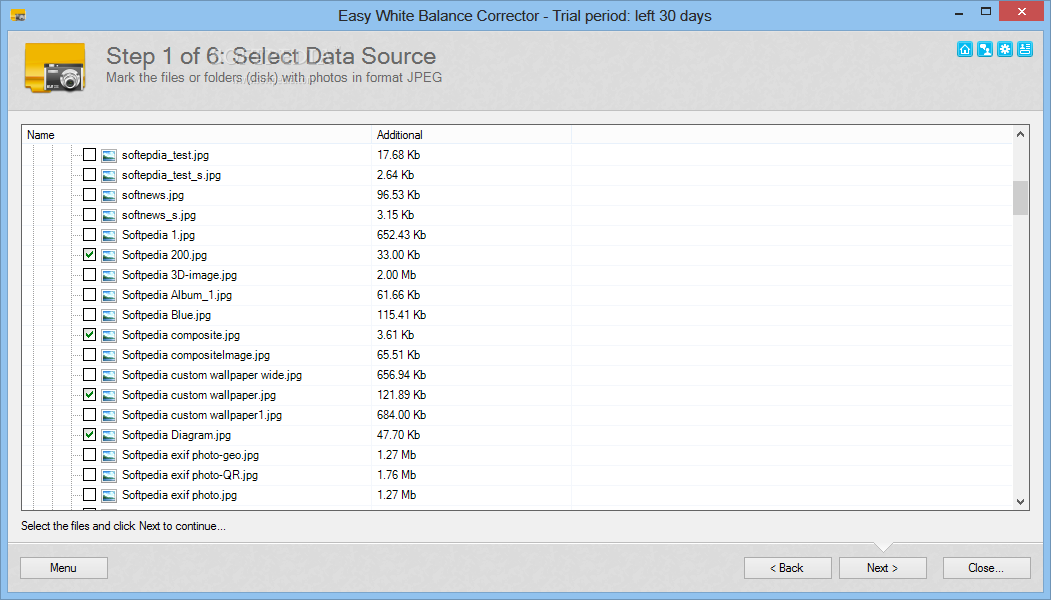
Task: Click image icon of Softpedia 200.jpg
Action: pyautogui.click(x=109, y=255)
